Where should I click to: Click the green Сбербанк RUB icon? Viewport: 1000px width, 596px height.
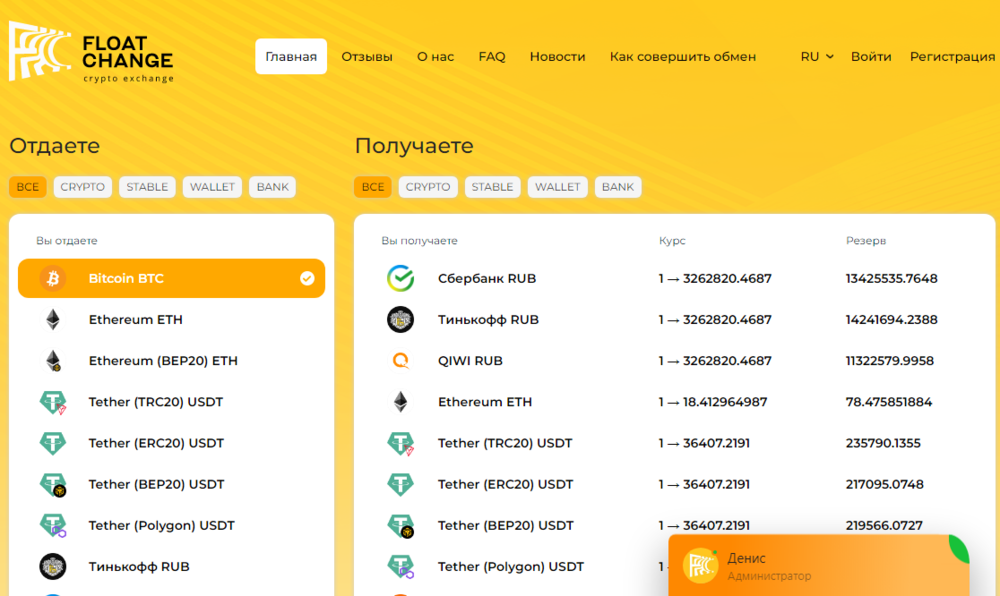(400, 278)
